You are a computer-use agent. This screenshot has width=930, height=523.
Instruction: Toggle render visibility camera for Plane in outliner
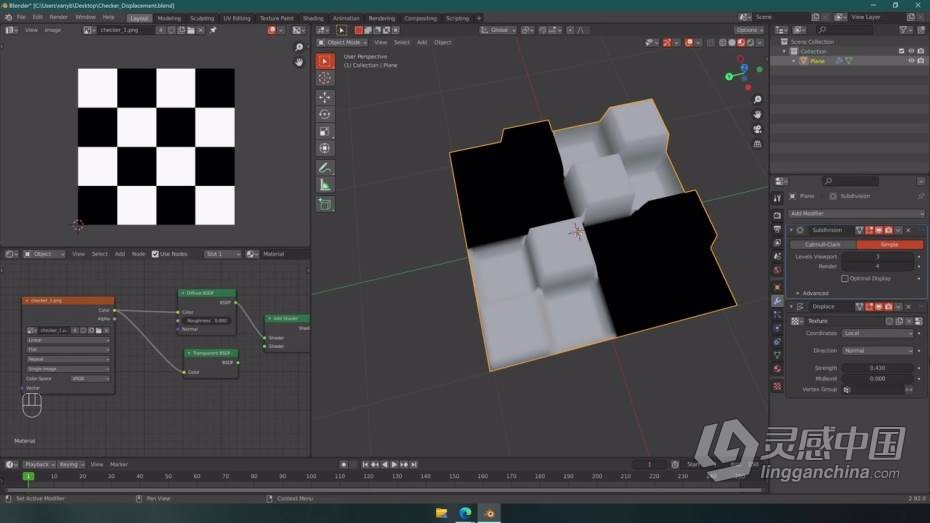click(x=921, y=60)
